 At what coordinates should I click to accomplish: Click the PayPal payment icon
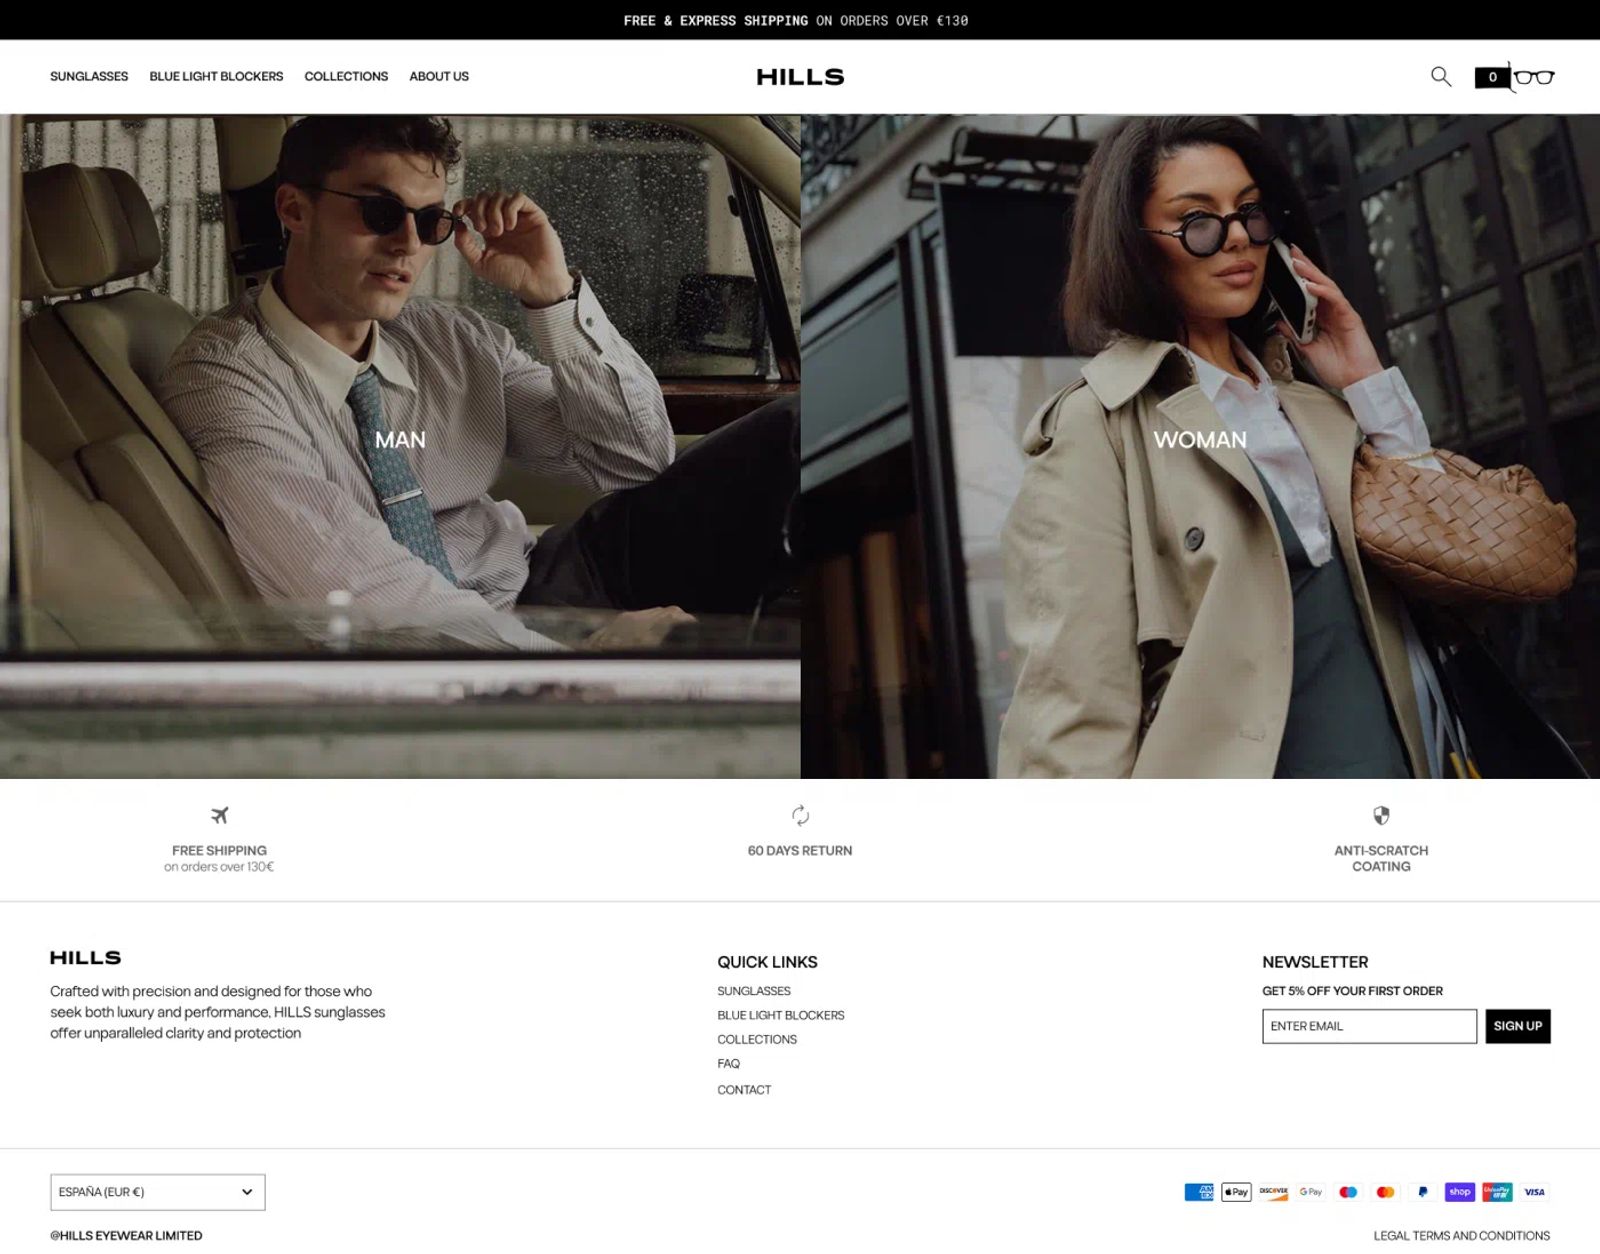point(1422,1192)
